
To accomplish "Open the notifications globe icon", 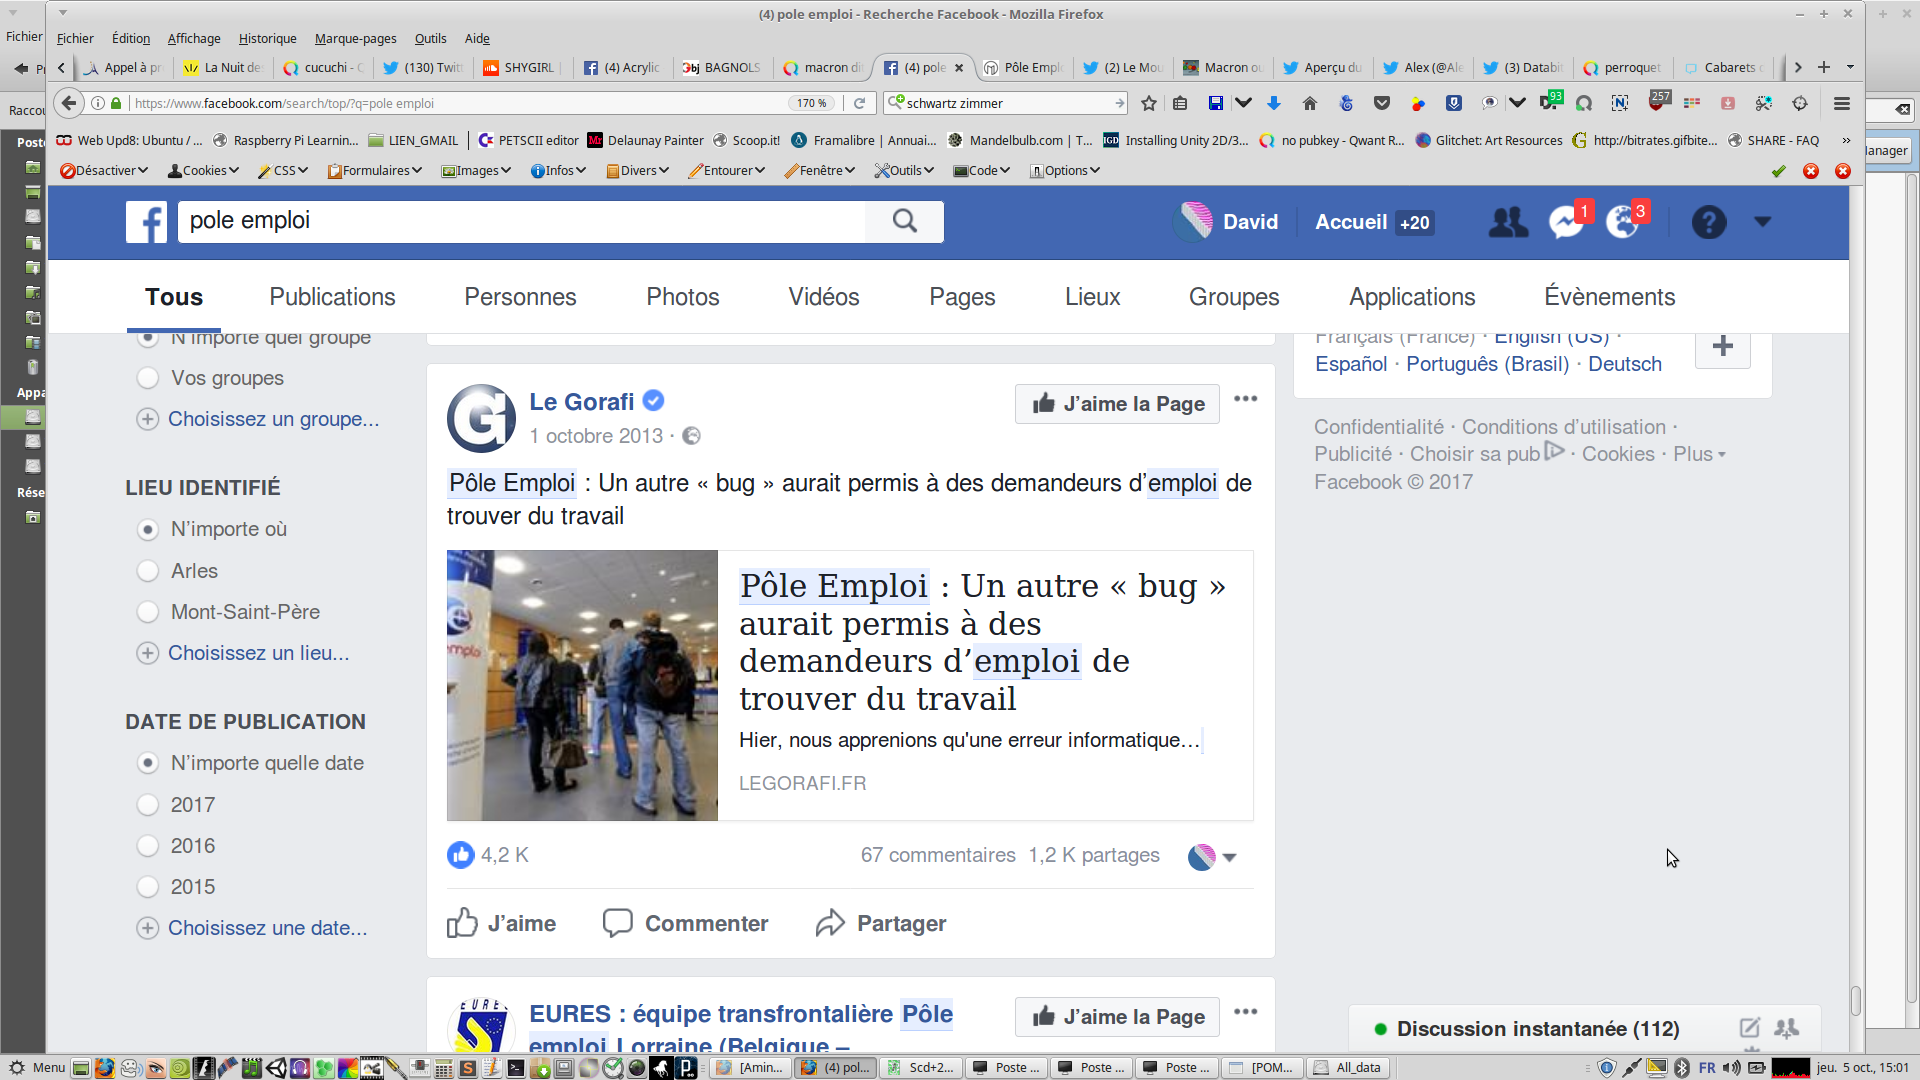I will (1622, 222).
